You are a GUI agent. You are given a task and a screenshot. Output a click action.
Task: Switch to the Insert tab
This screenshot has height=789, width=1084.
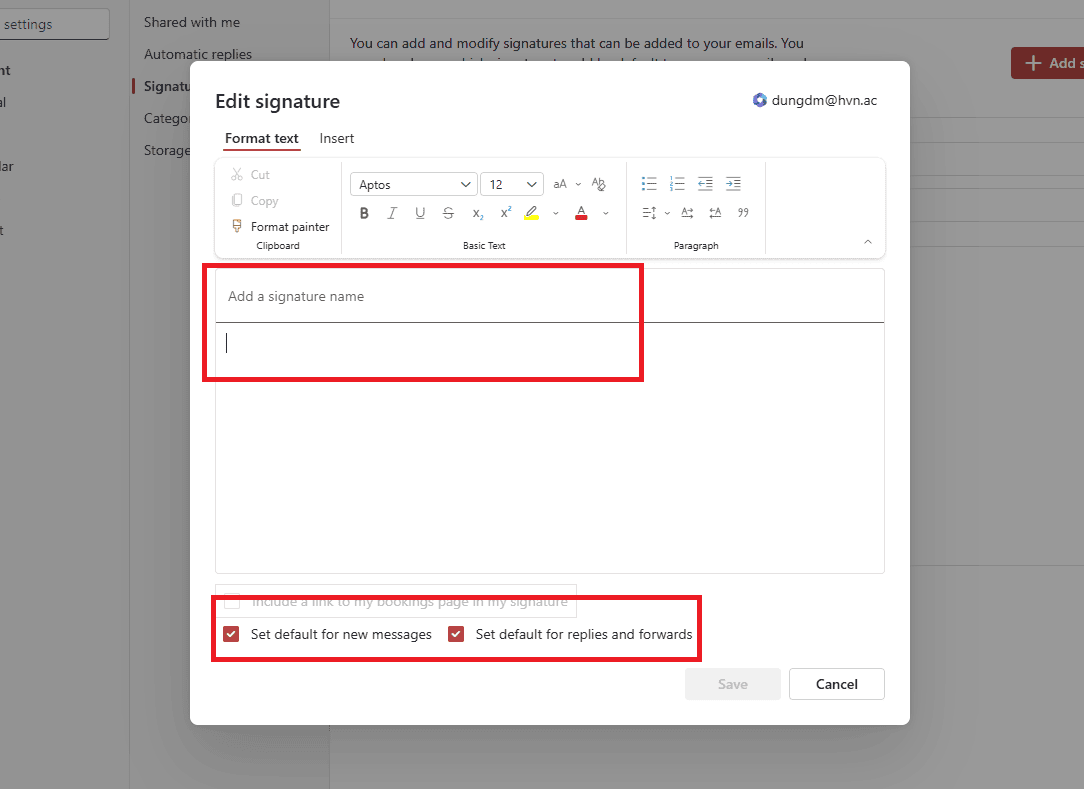[x=337, y=138]
